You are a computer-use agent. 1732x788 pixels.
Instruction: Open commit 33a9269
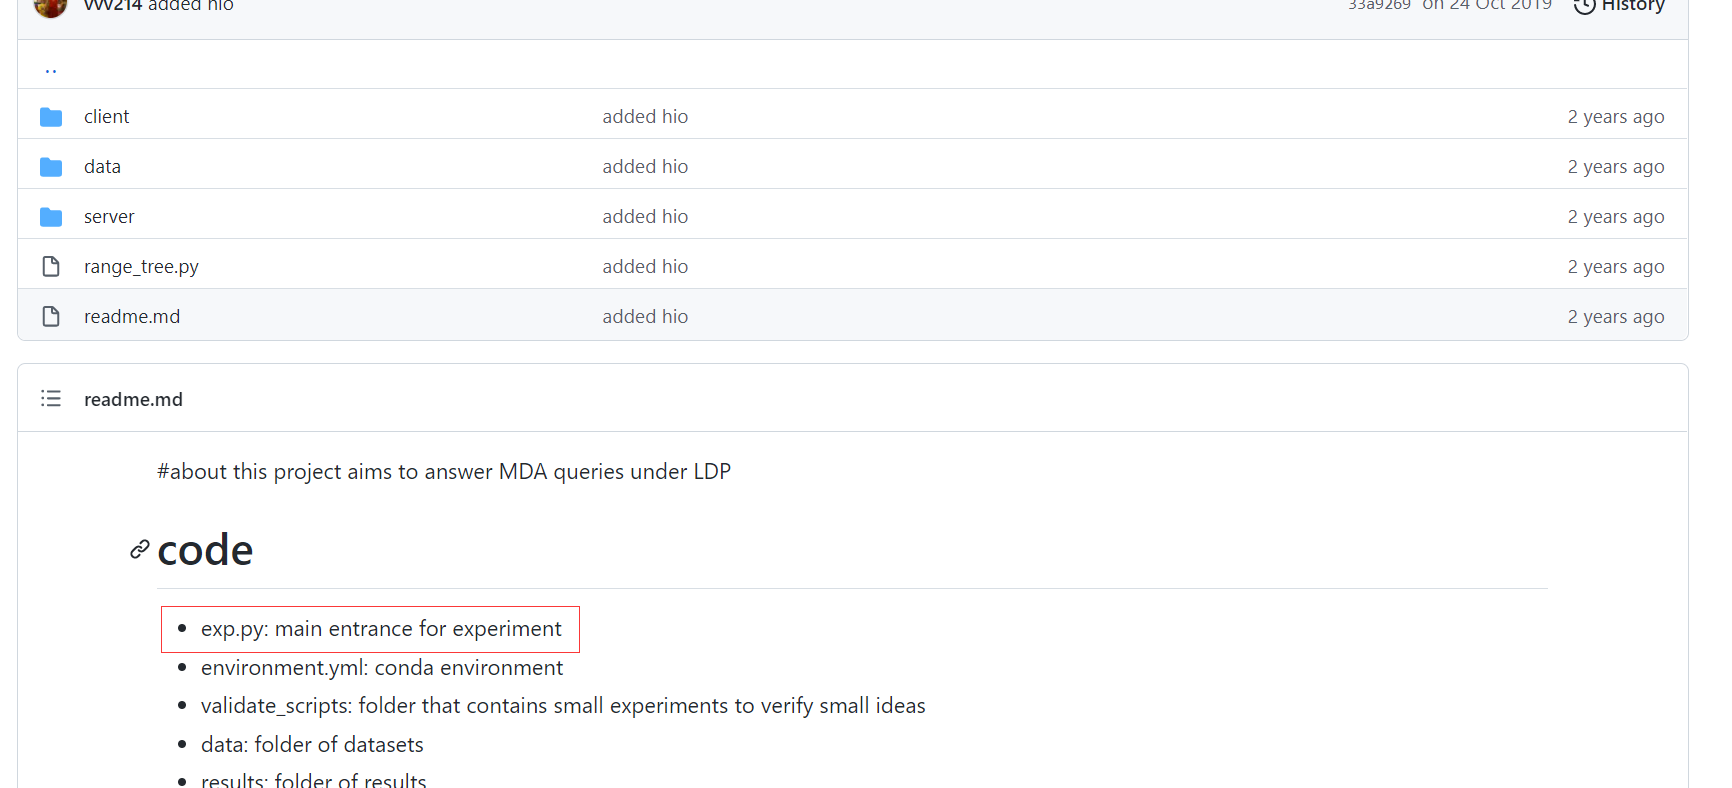(1379, 4)
